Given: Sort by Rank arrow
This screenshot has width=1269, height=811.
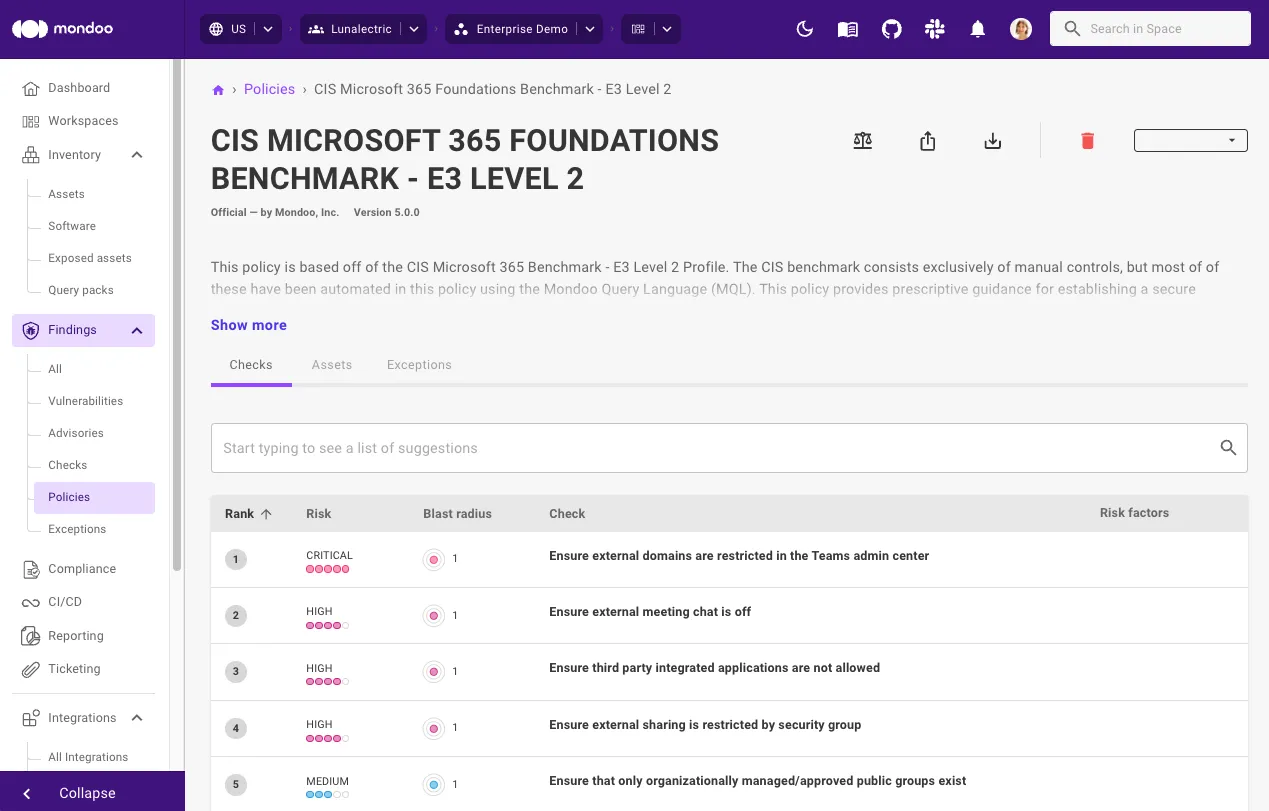Looking at the screenshot, I should (266, 514).
